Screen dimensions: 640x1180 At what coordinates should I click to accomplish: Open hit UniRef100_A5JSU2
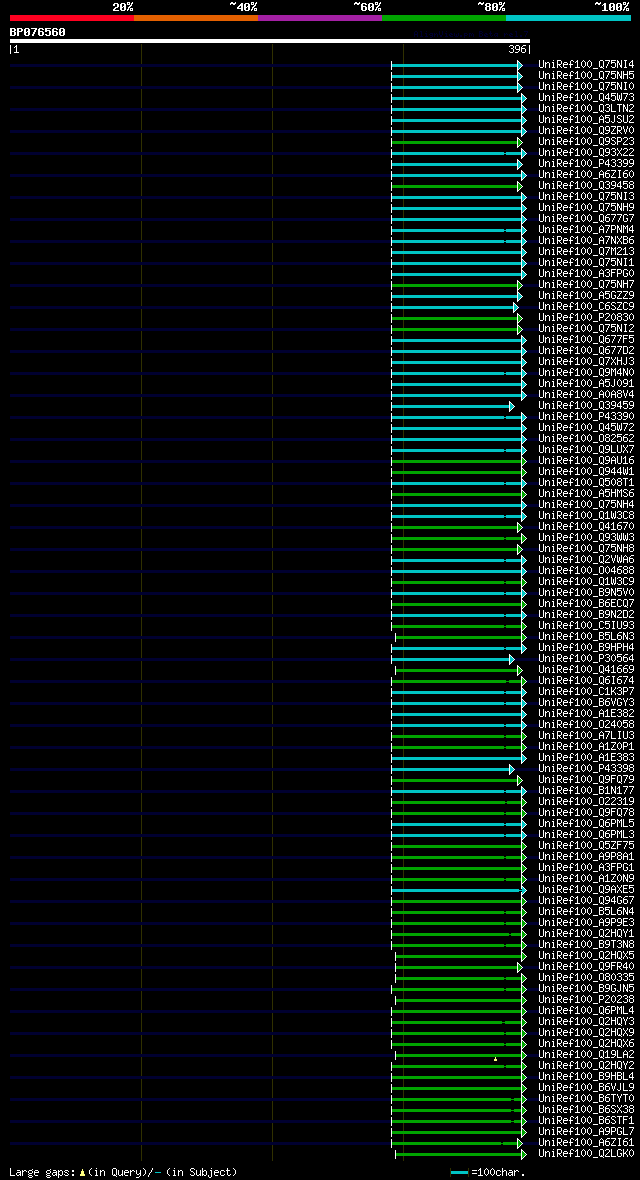pos(587,120)
